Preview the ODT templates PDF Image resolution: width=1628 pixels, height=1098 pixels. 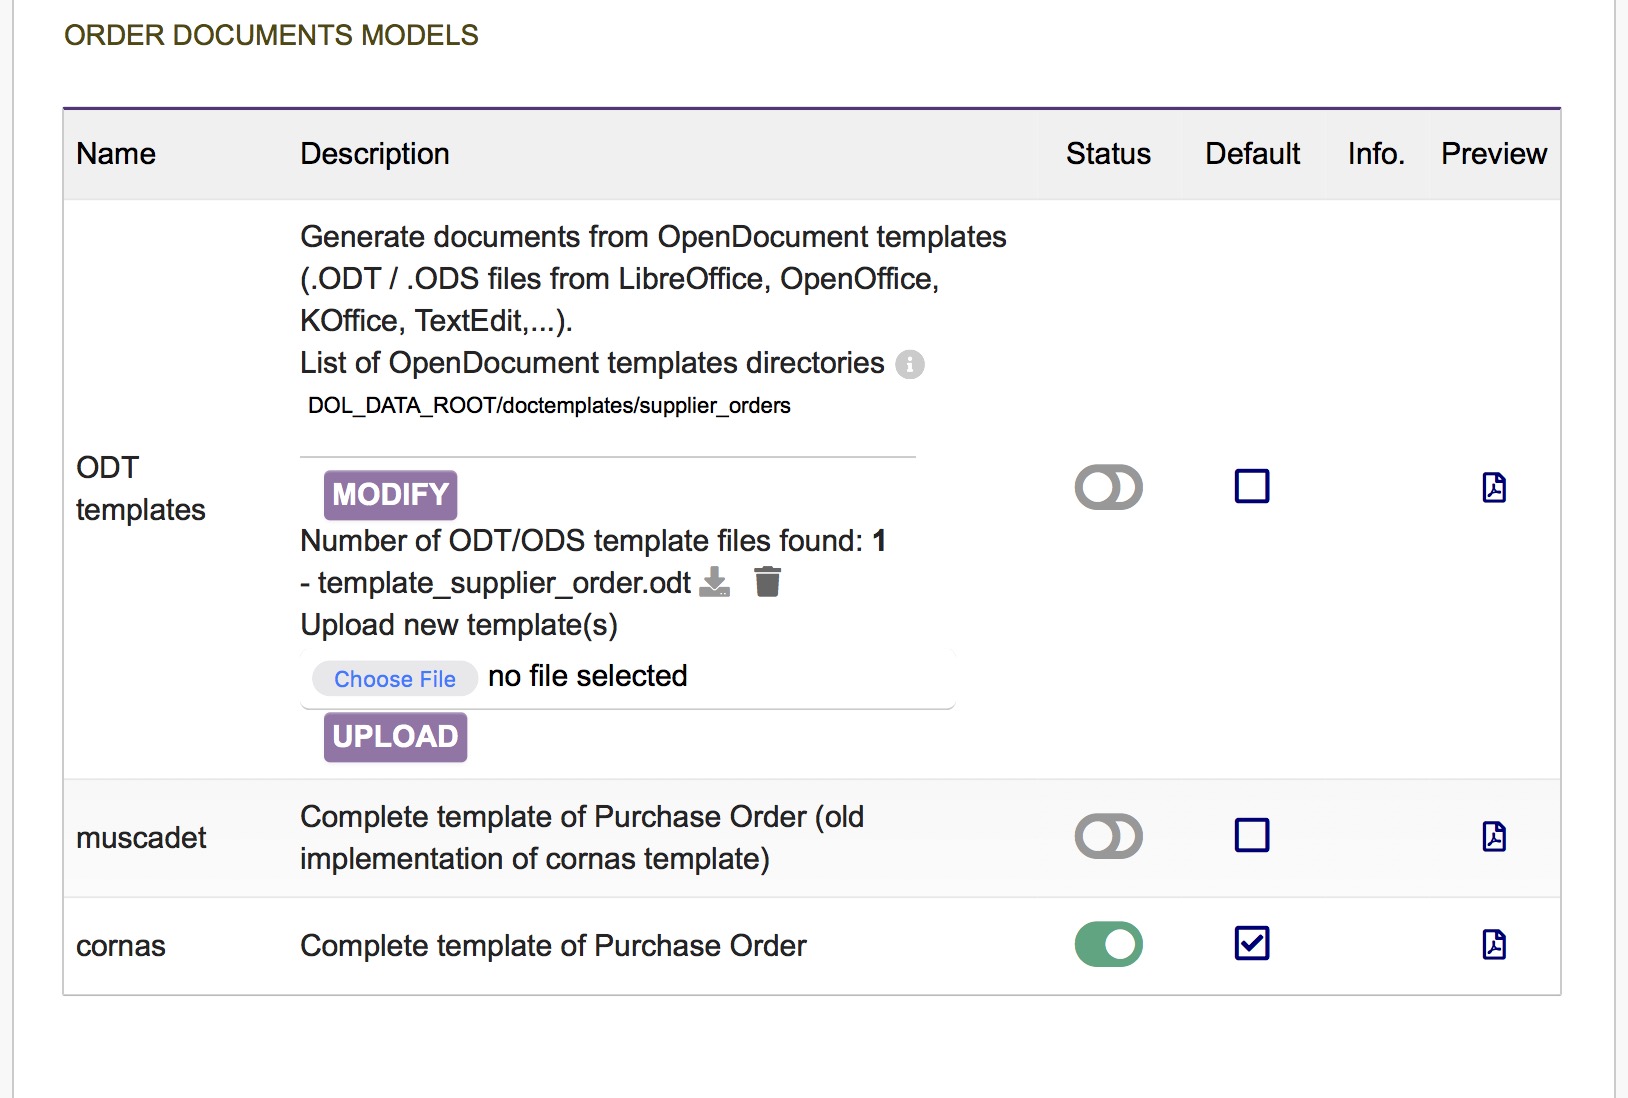pyautogui.click(x=1493, y=487)
